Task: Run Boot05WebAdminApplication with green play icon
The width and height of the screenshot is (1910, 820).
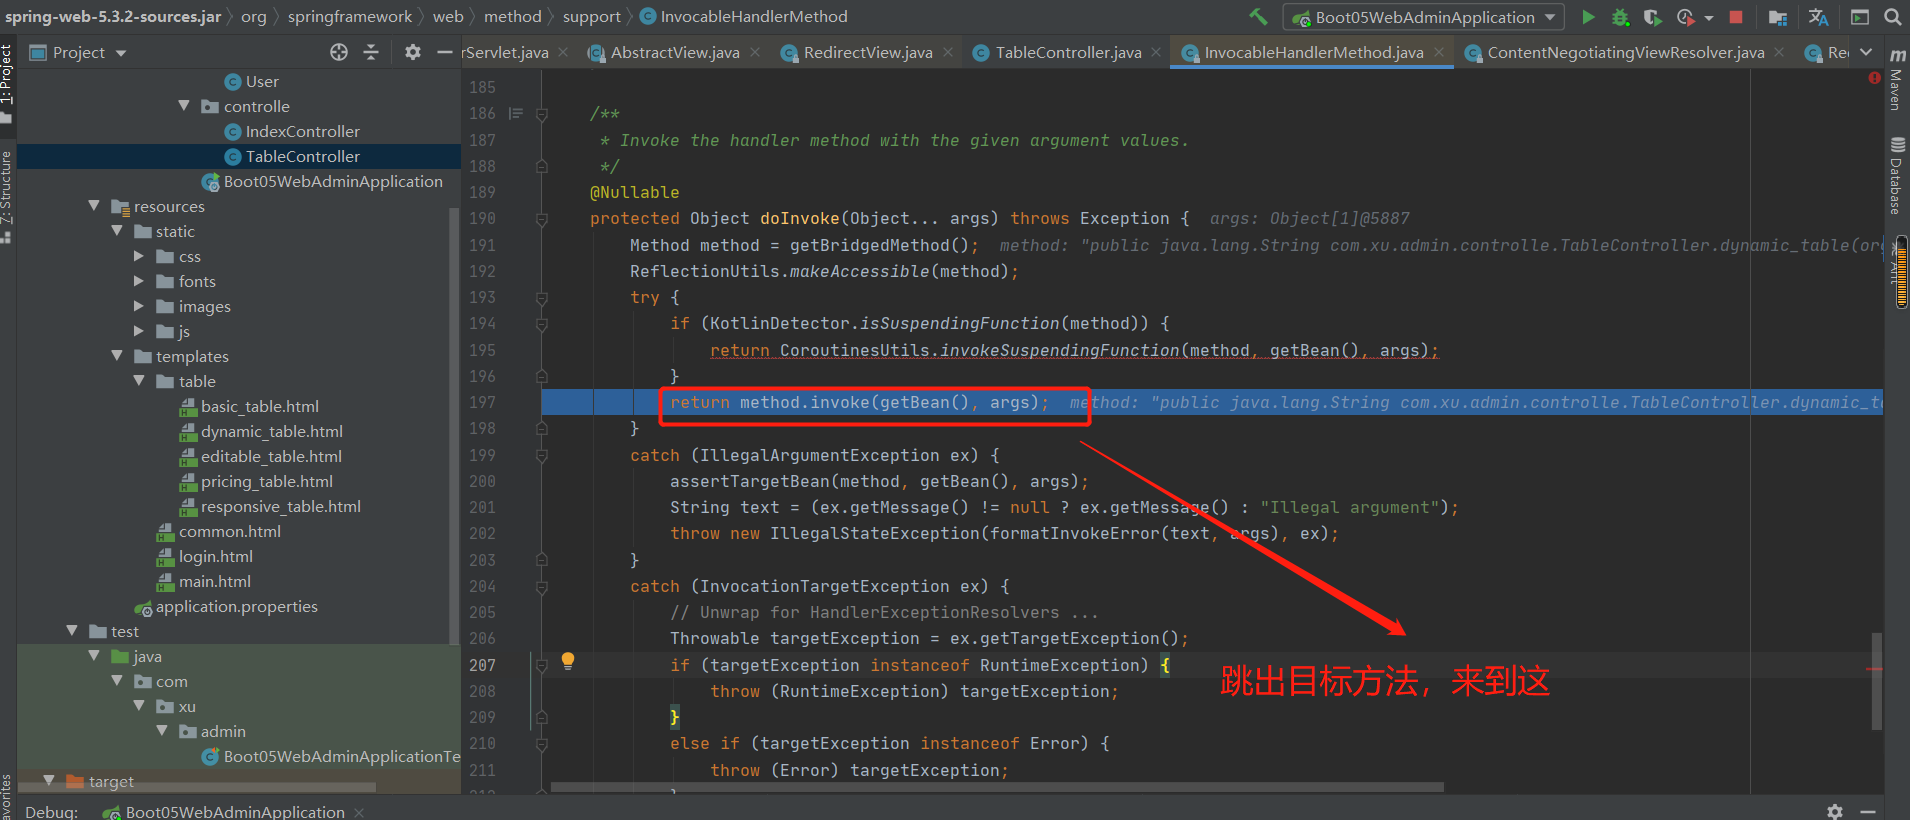Action: coord(1588,17)
